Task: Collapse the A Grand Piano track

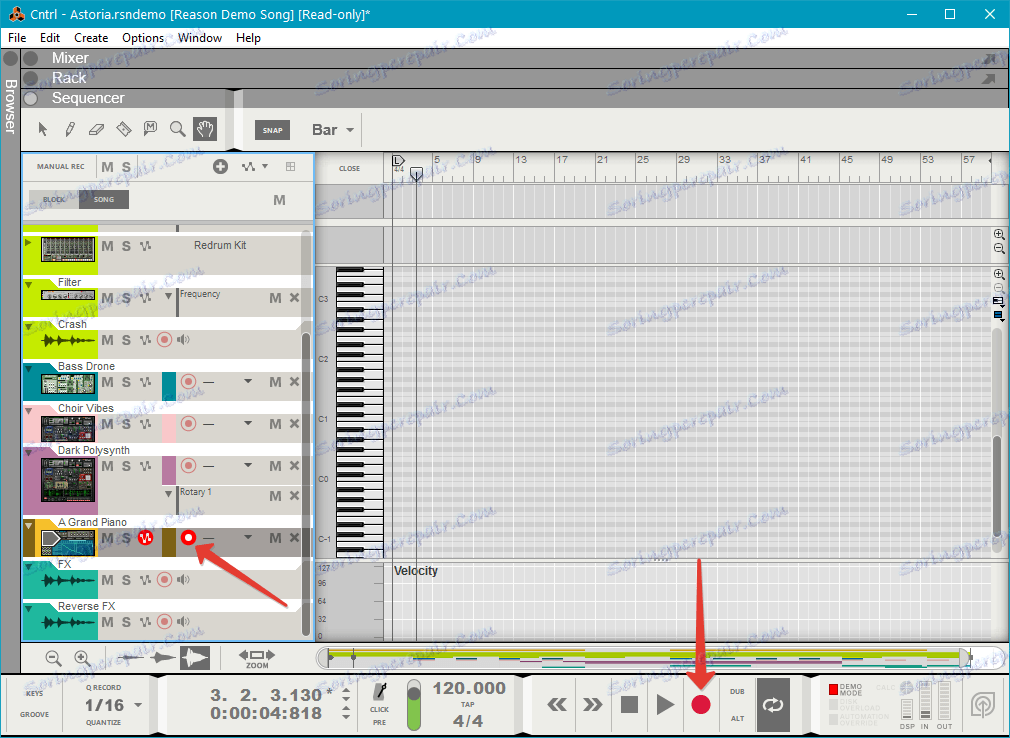Action: click(x=29, y=525)
